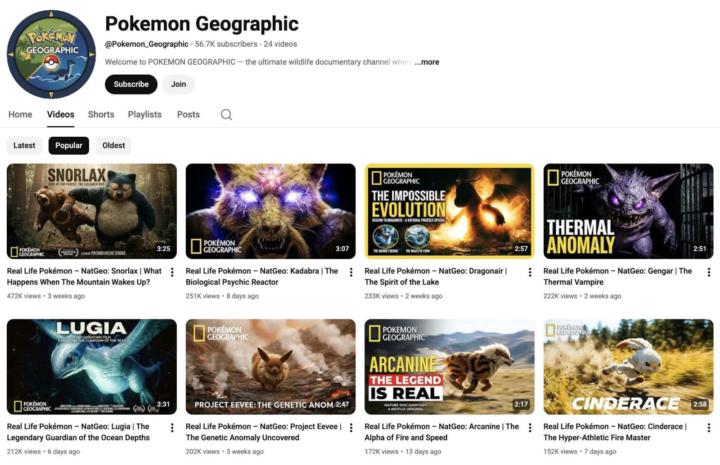Screen dimensions: 720x465
Task: Open title Dragonair Spirit of the Lake
Action: (x=436, y=276)
